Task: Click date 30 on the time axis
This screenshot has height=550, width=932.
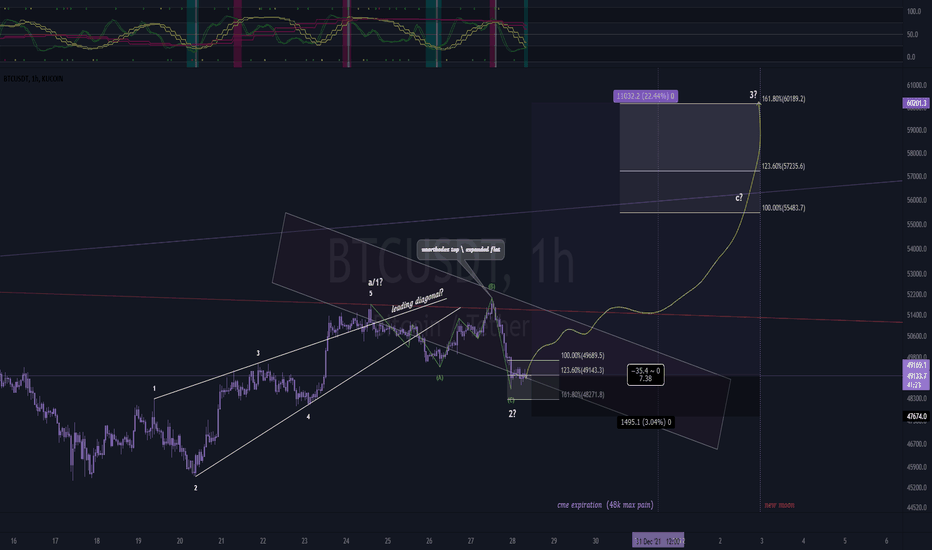Action: tap(596, 541)
